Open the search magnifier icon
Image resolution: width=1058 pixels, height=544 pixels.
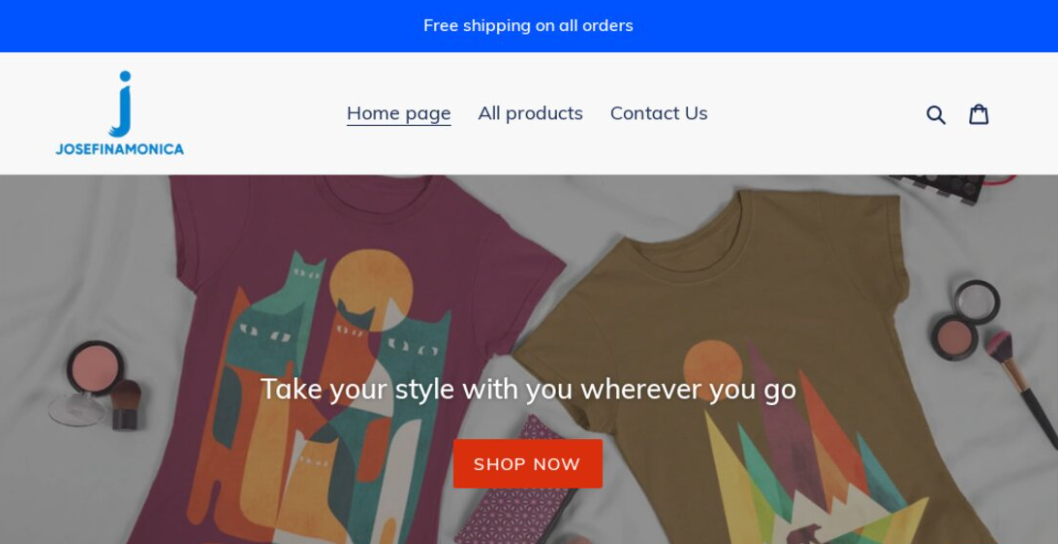tap(935, 114)
